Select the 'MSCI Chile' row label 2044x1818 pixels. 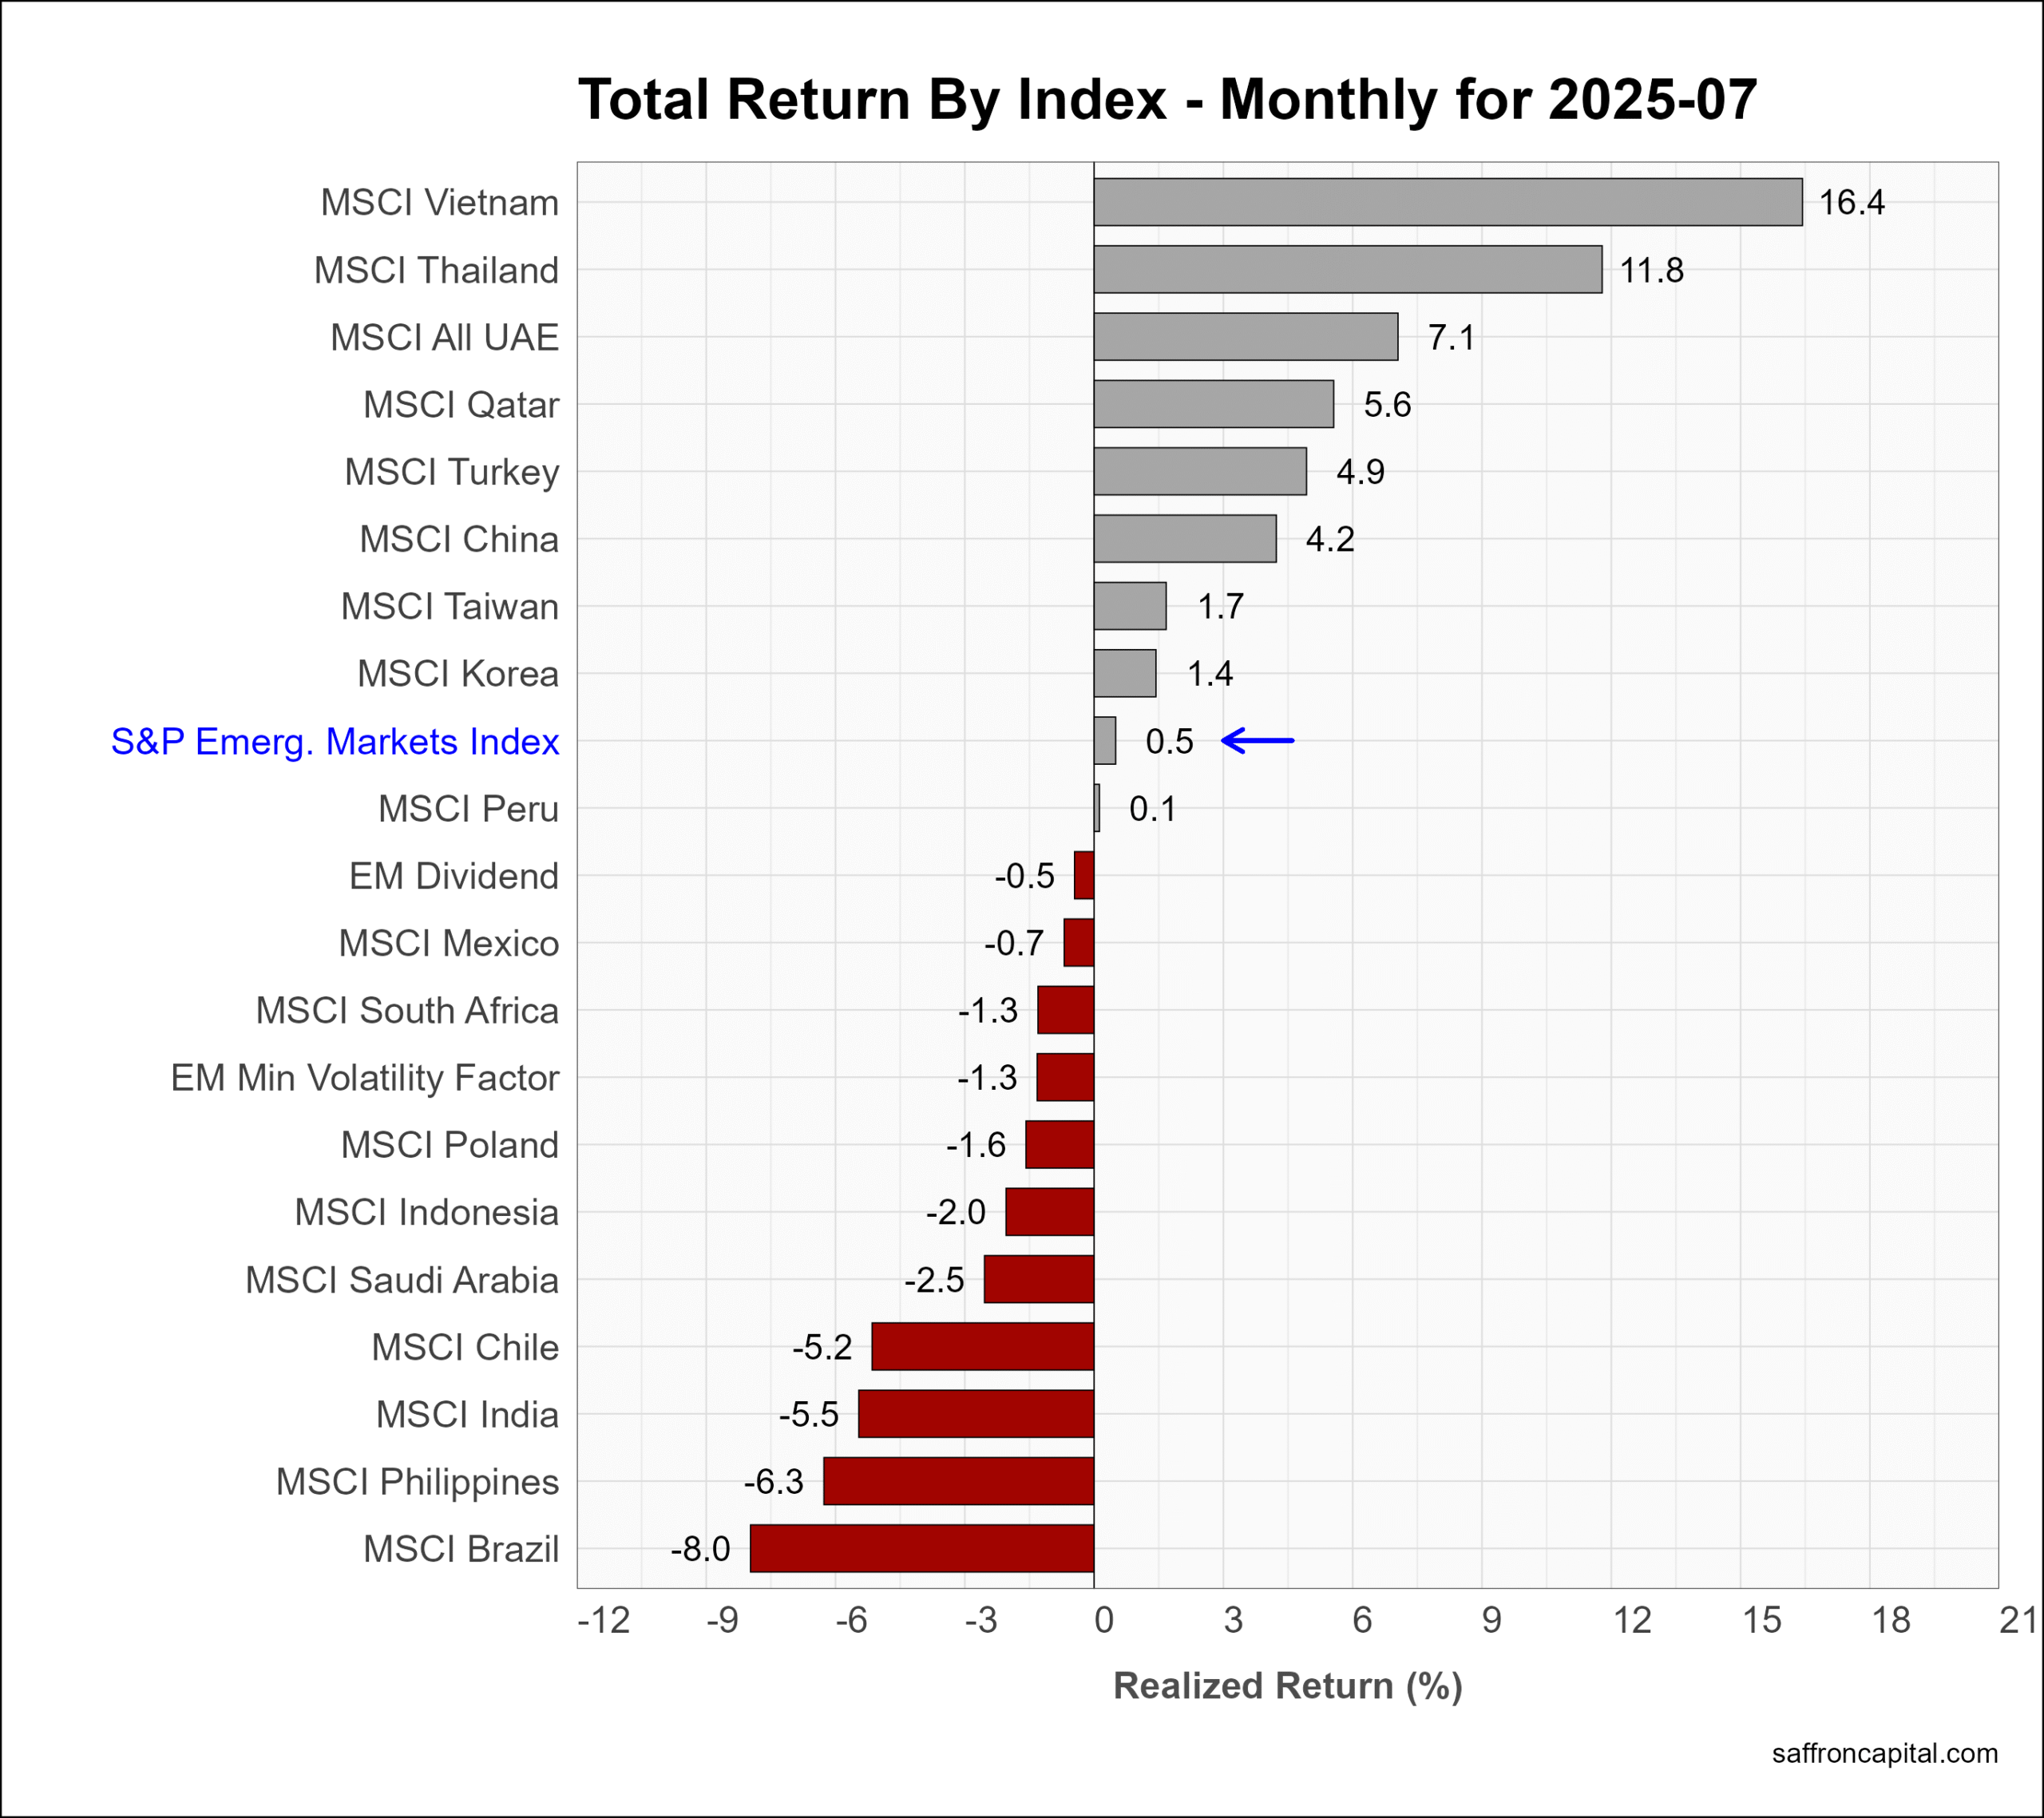tap(465, 1347)
